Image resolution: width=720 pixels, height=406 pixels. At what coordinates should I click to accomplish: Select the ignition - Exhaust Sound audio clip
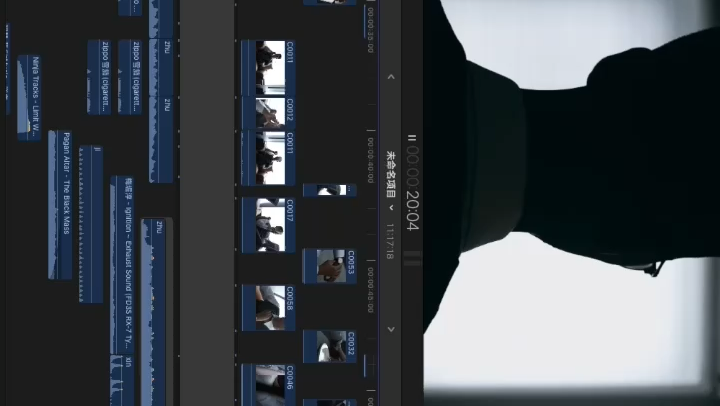122,265
